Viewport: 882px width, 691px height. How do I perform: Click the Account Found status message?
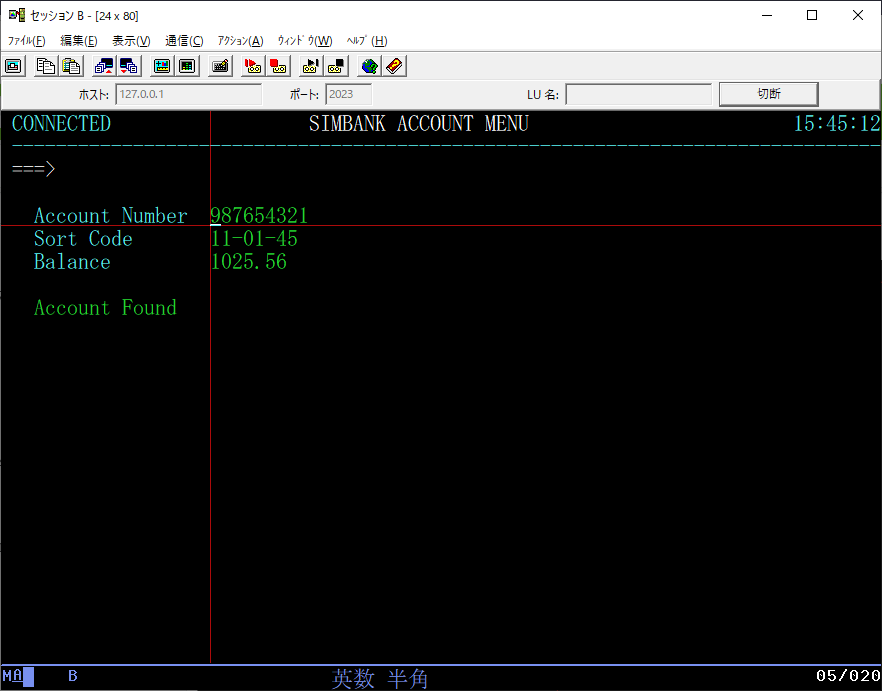[105, 308]
